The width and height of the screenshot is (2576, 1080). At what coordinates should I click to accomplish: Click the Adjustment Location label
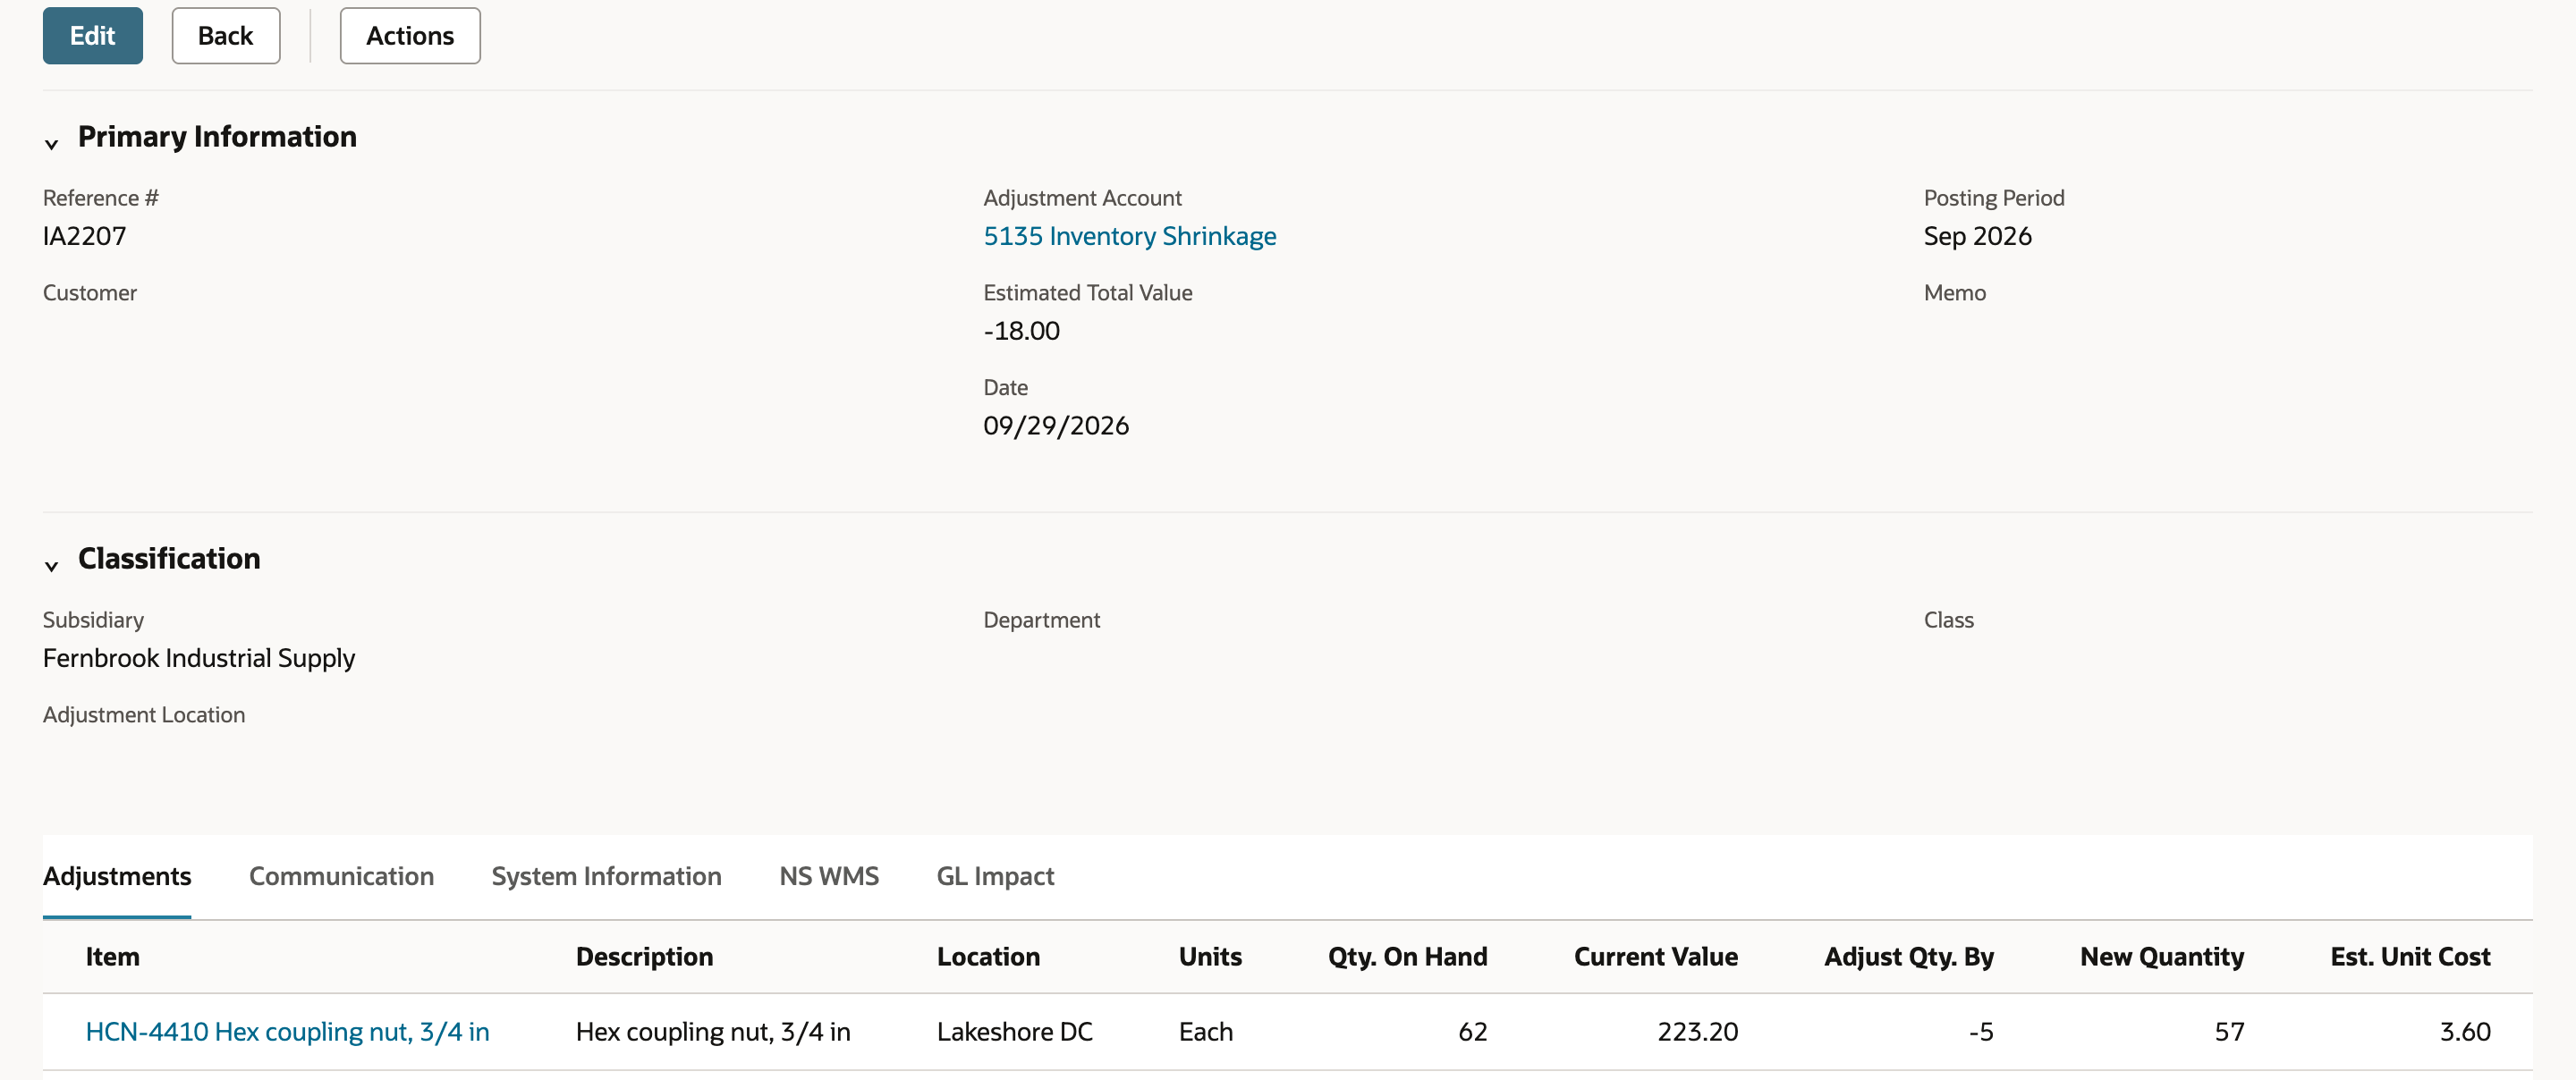144,715
